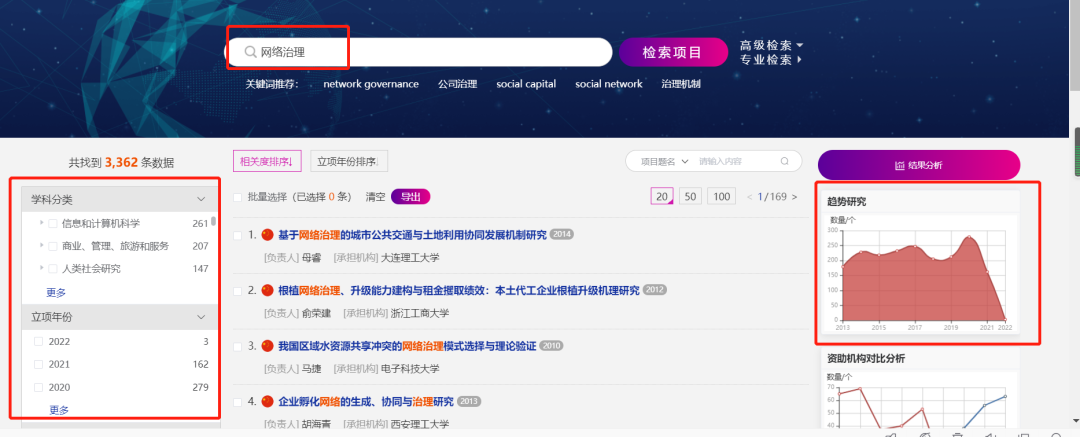1080x437 pixels.
Task: Collapse the 立项年份 panel chevron
Action: click(x=201, y=317)
